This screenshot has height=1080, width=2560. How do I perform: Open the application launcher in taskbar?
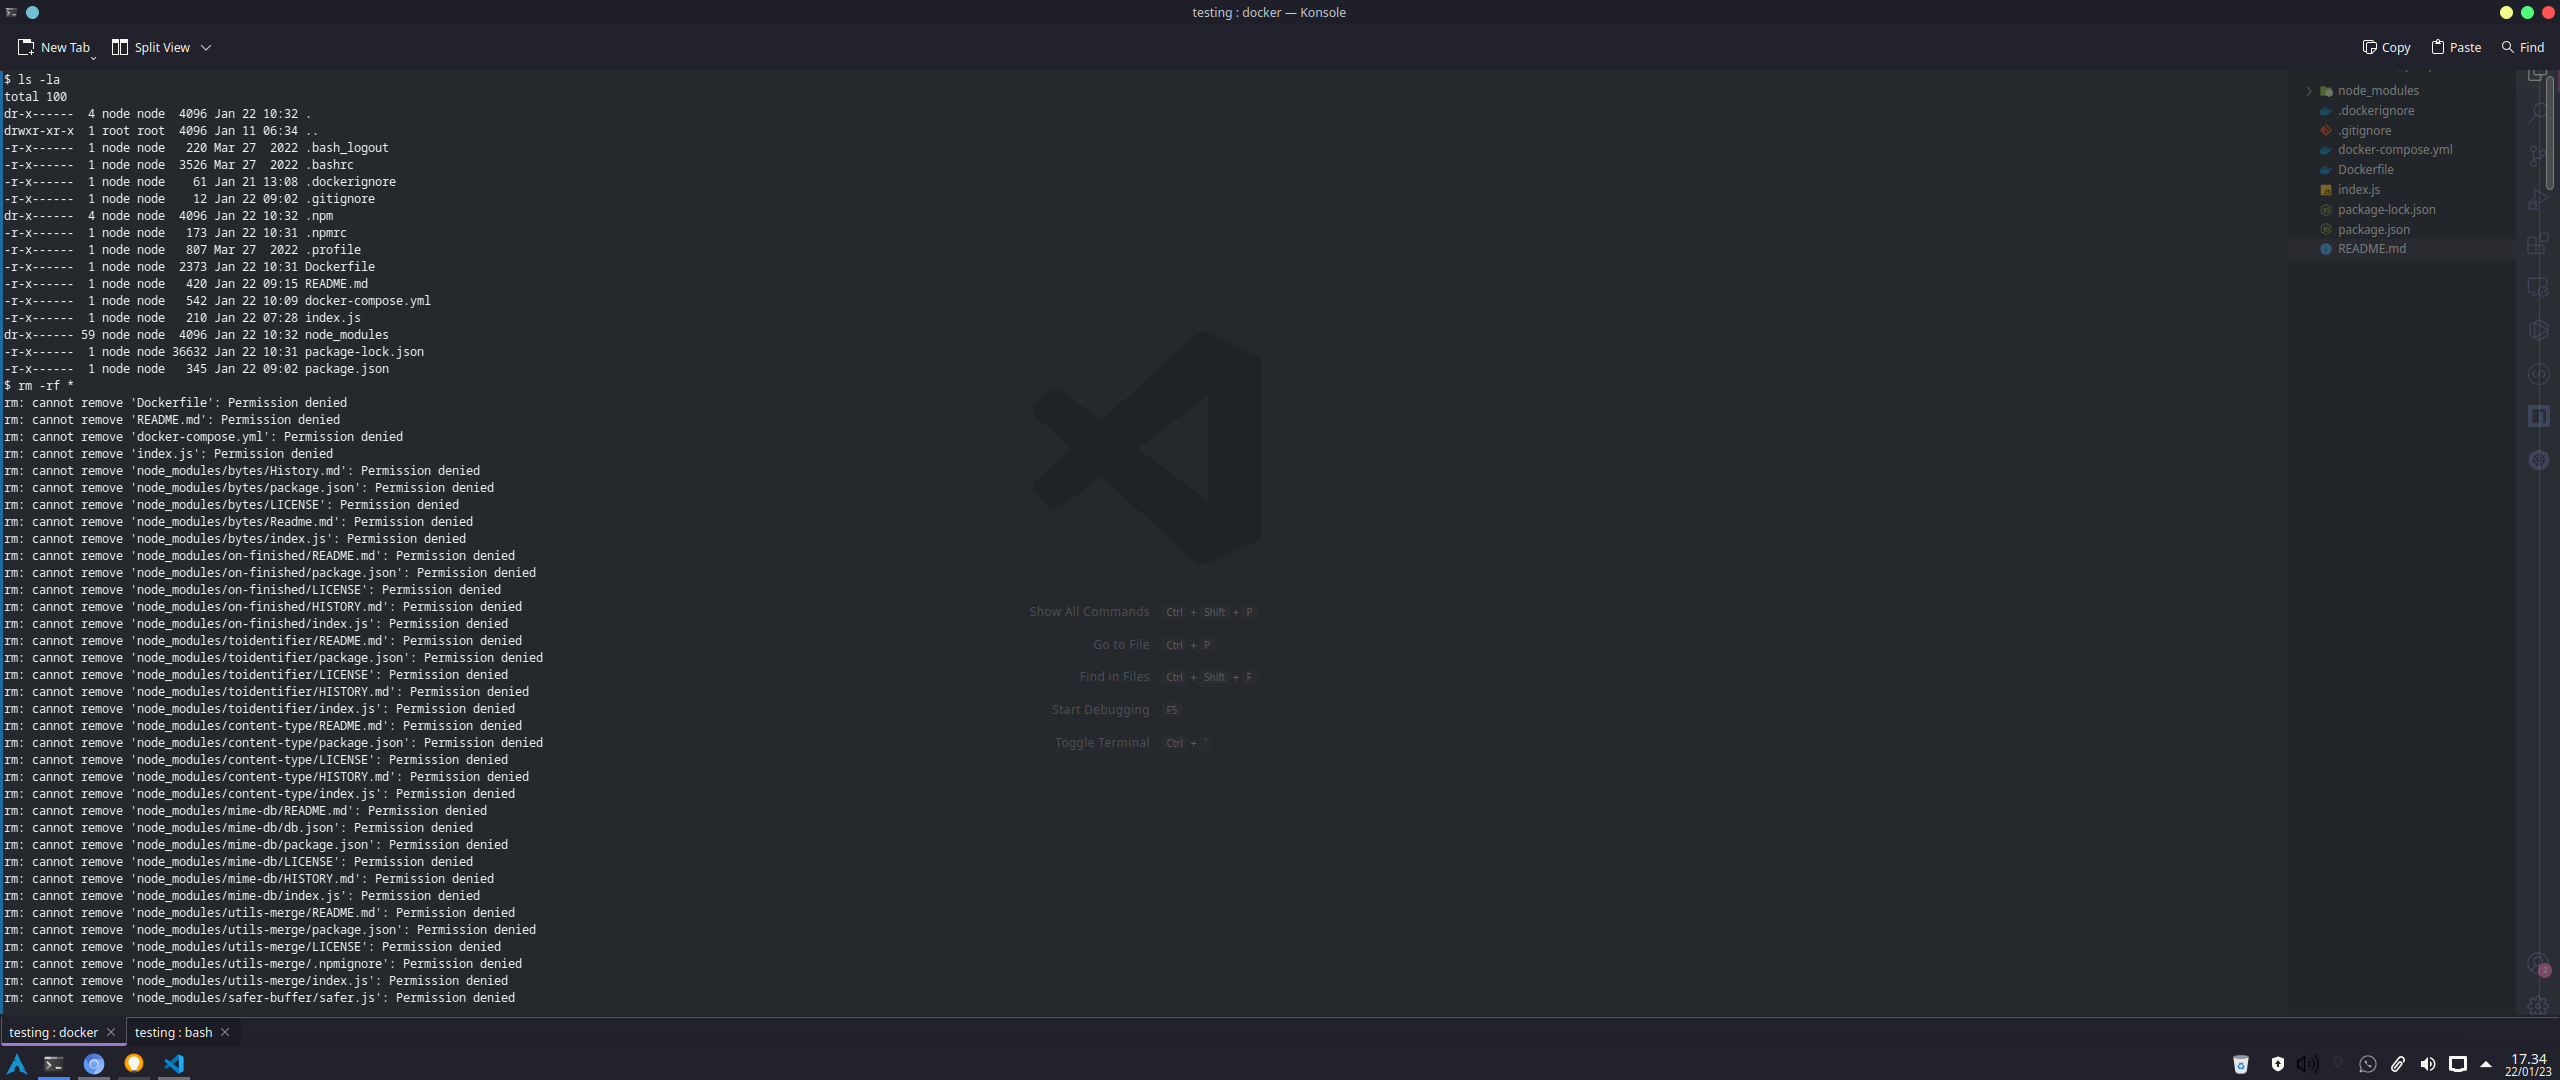point(17,1063)
